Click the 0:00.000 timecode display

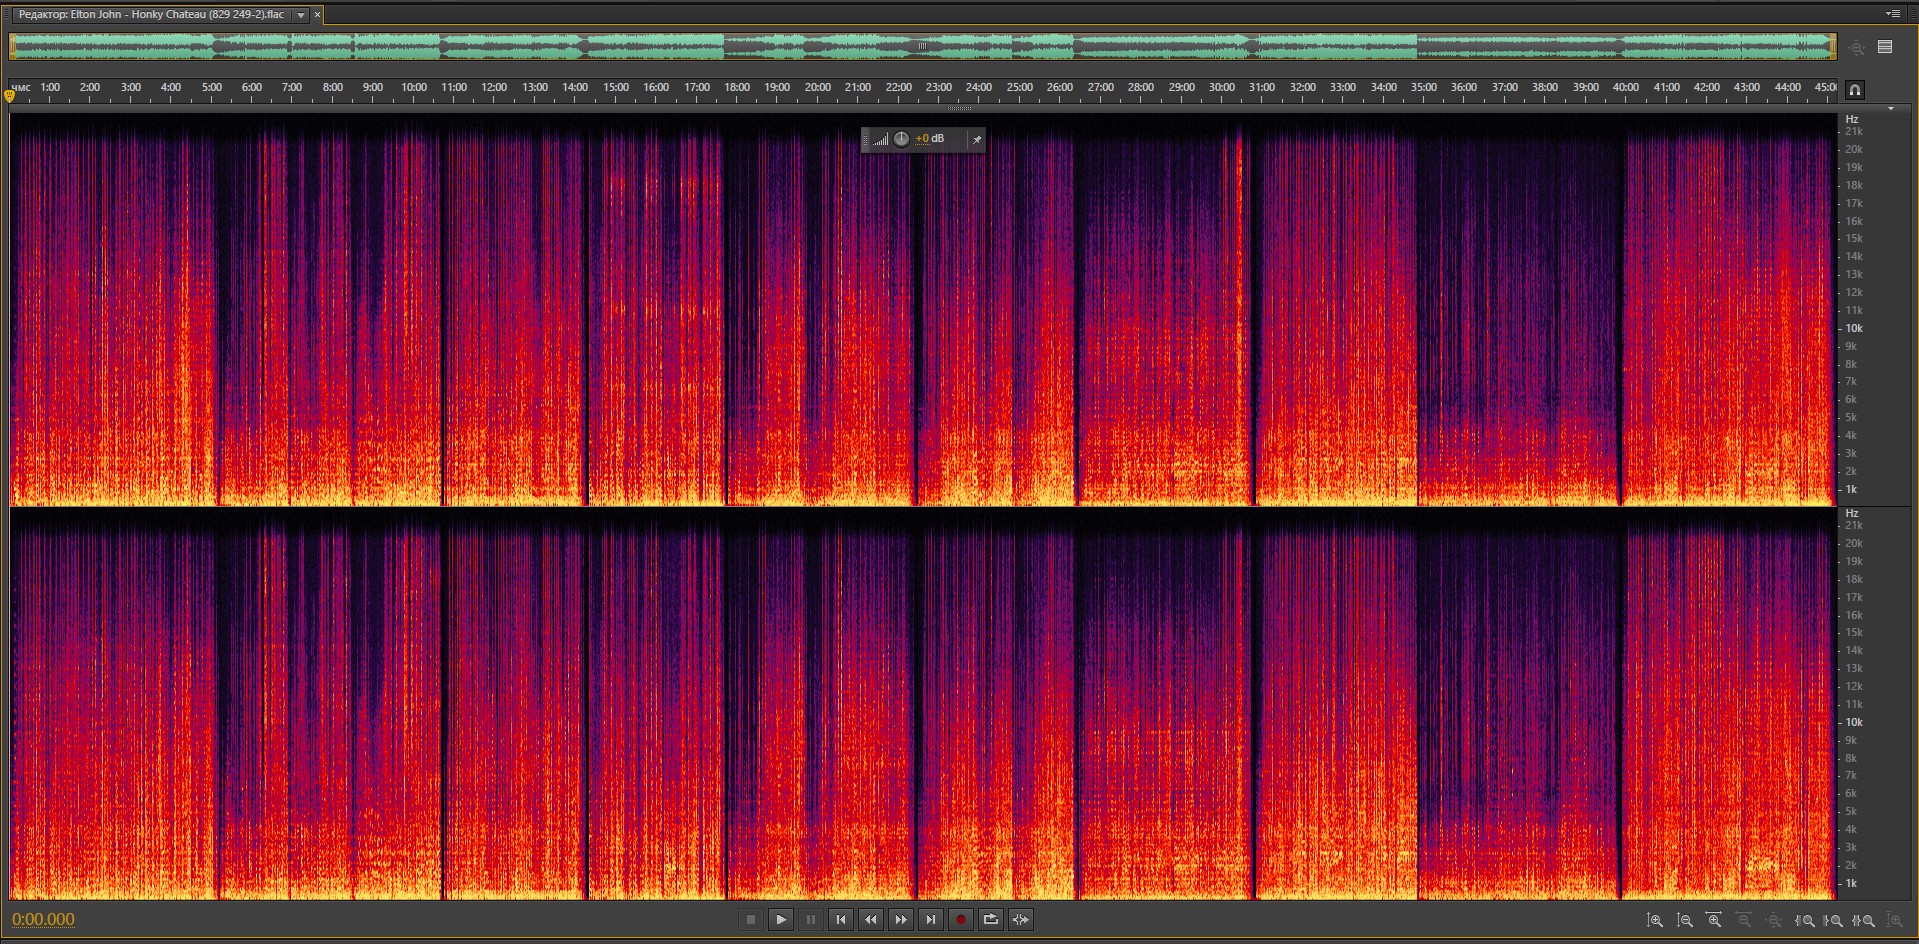point(43,920)
